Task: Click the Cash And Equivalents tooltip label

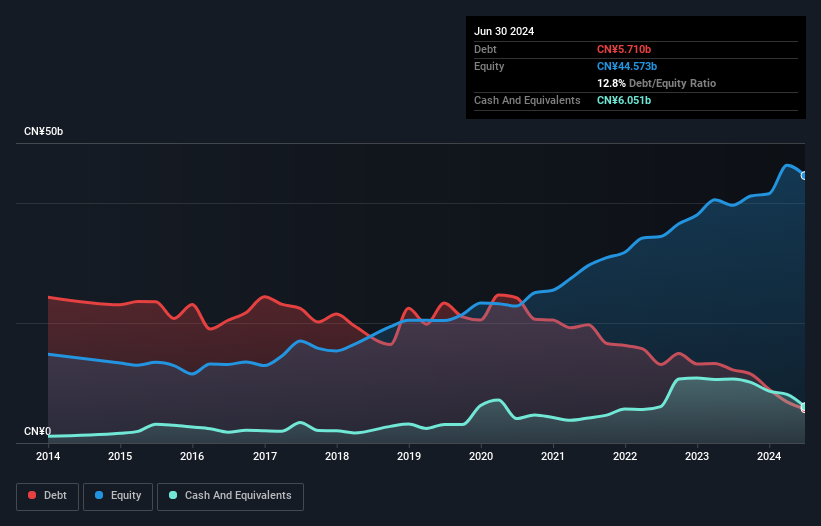Action: click(527, 100)
